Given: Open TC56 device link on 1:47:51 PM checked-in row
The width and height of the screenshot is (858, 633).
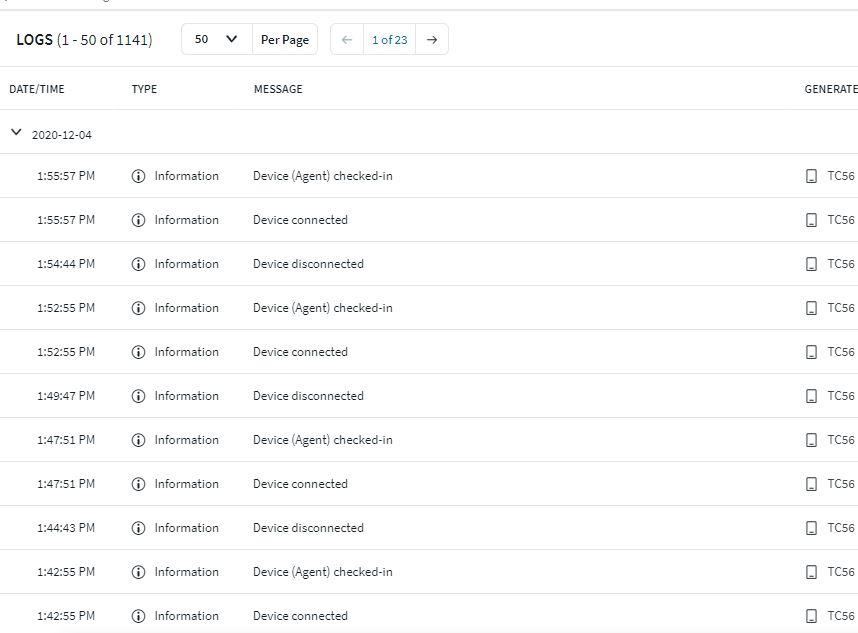Looking at the screenshot, I should [x=840, y=440].
